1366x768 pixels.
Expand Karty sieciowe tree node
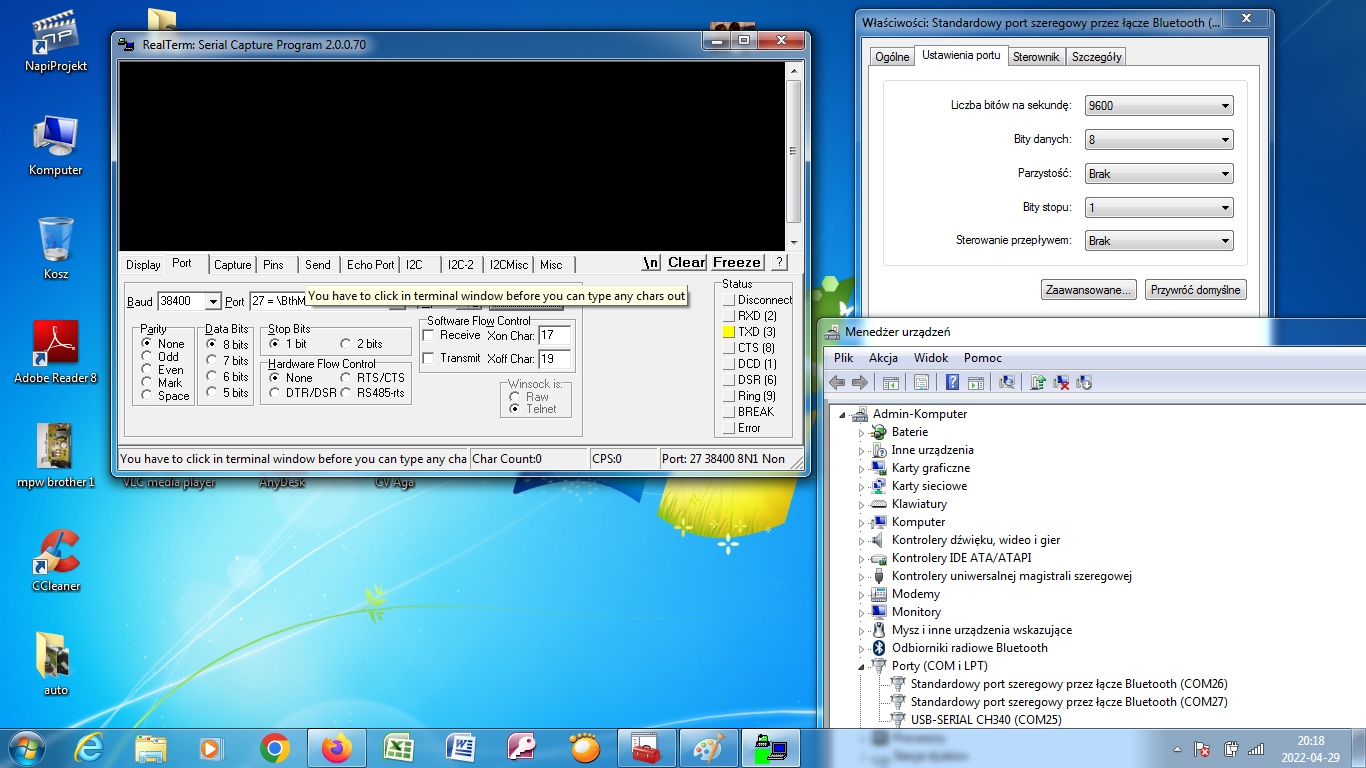point(861,486)
